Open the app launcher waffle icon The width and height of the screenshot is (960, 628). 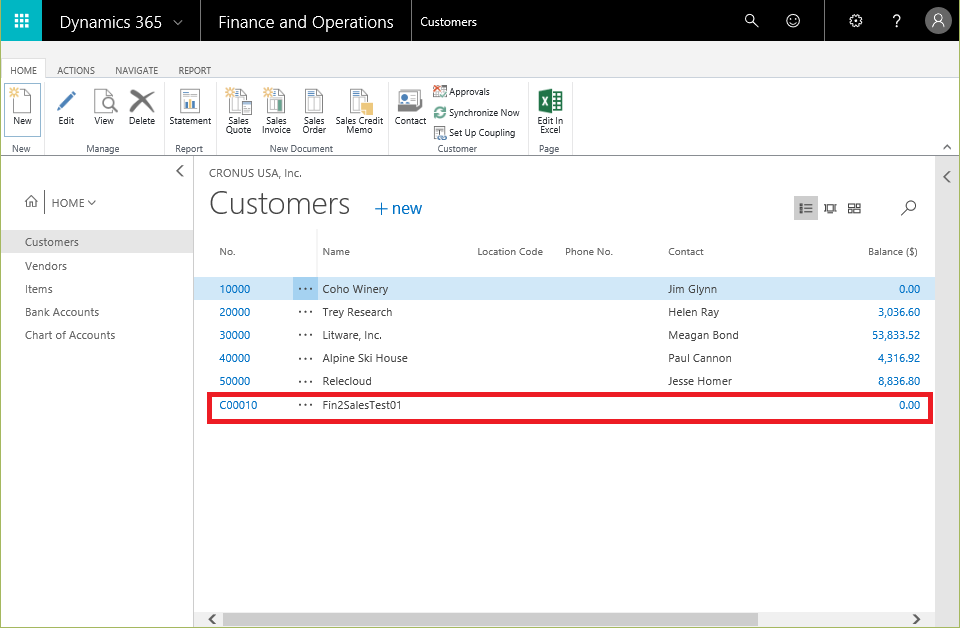[x=21, y=21]
